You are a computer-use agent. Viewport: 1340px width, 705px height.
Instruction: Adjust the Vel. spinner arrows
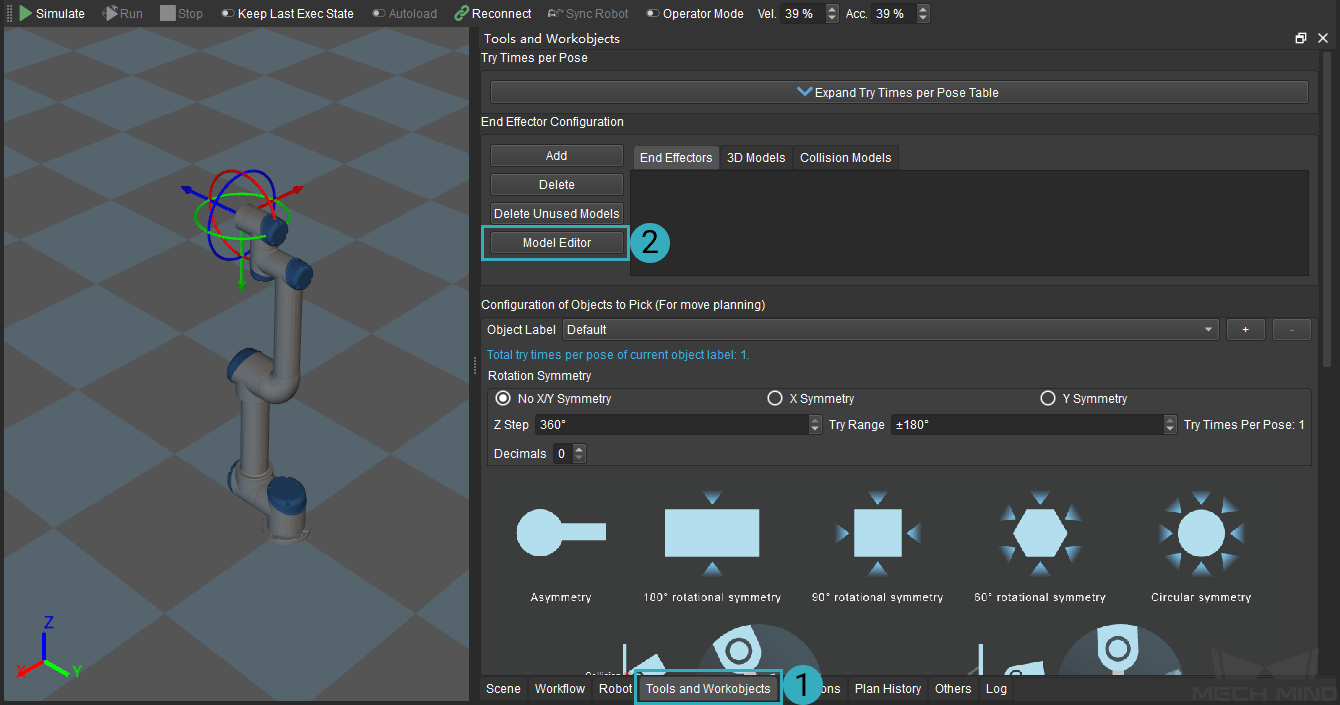coord(833,14)
